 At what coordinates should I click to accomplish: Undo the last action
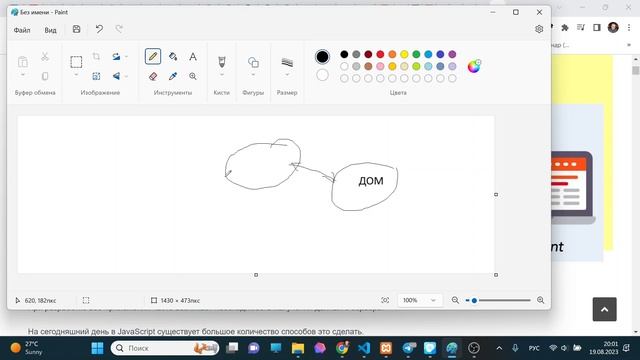99,29
